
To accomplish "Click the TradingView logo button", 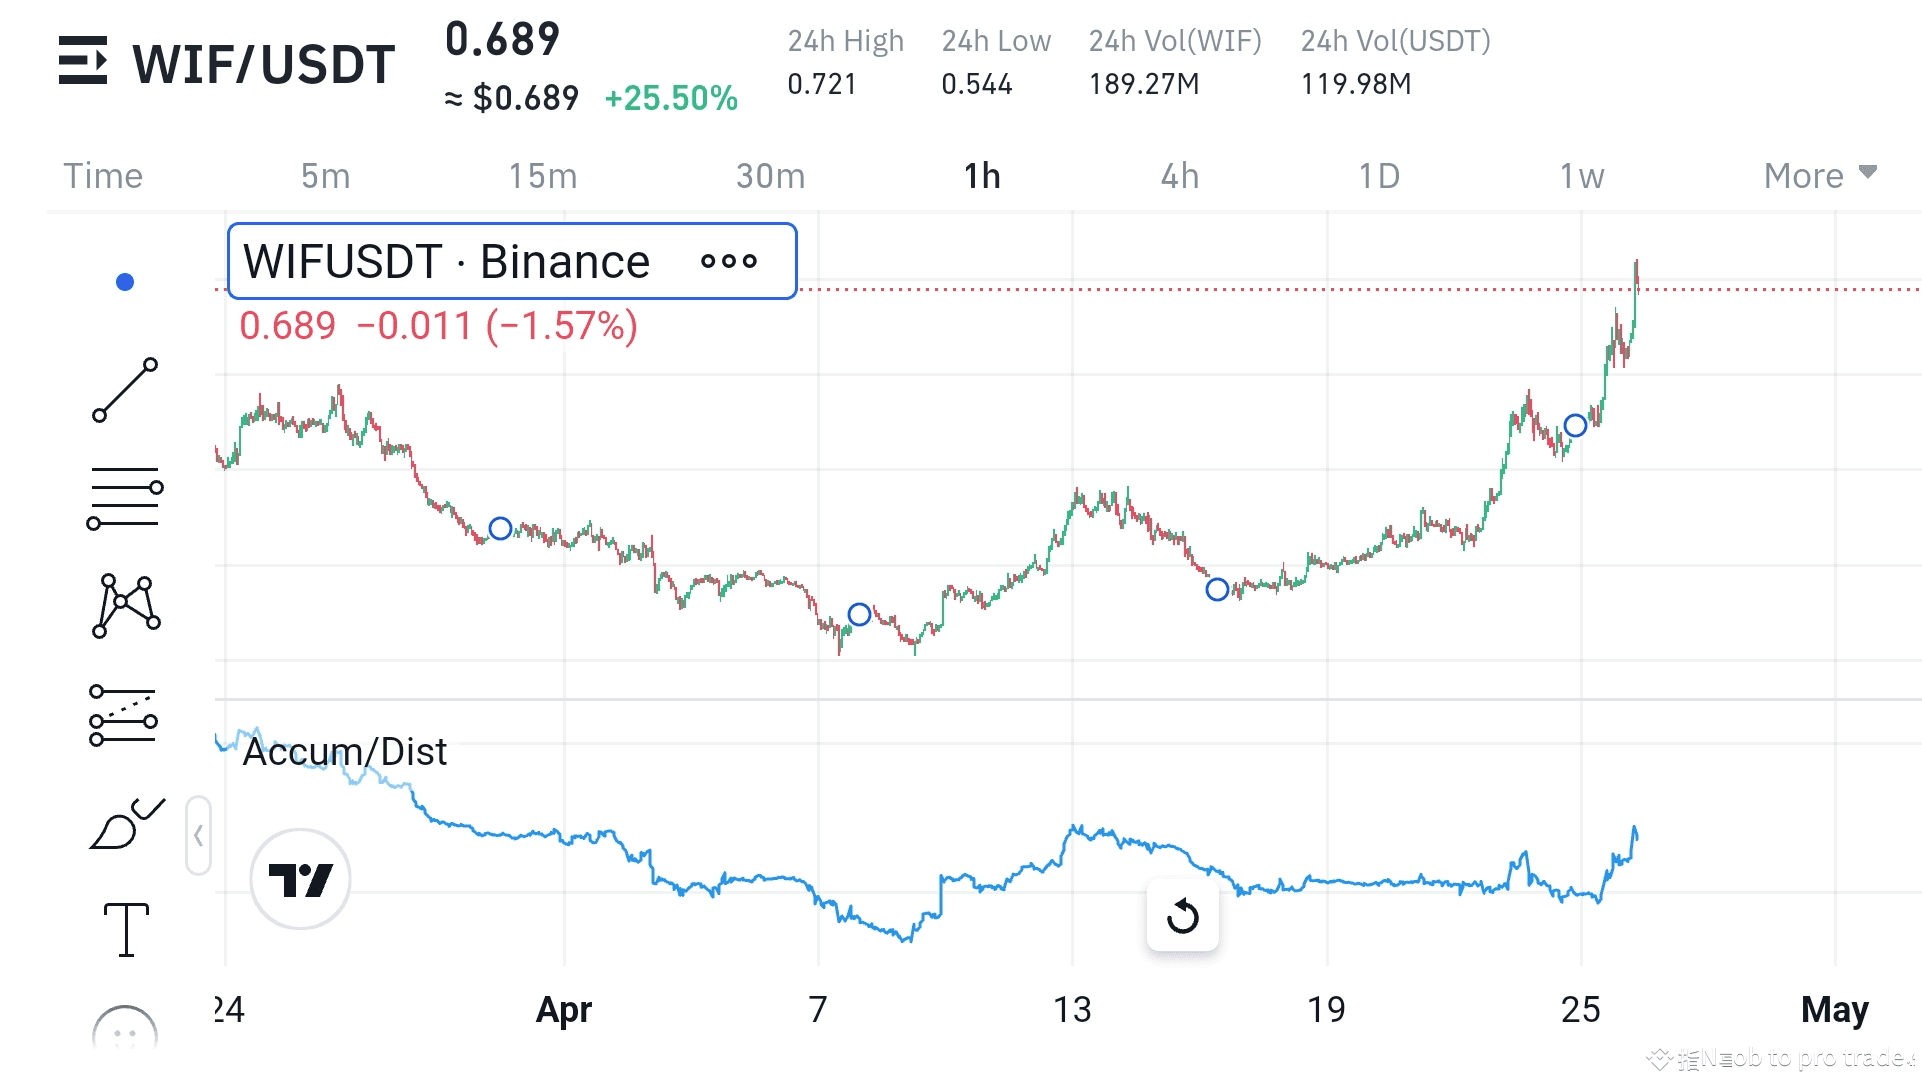I will click(x=300, y=879).
